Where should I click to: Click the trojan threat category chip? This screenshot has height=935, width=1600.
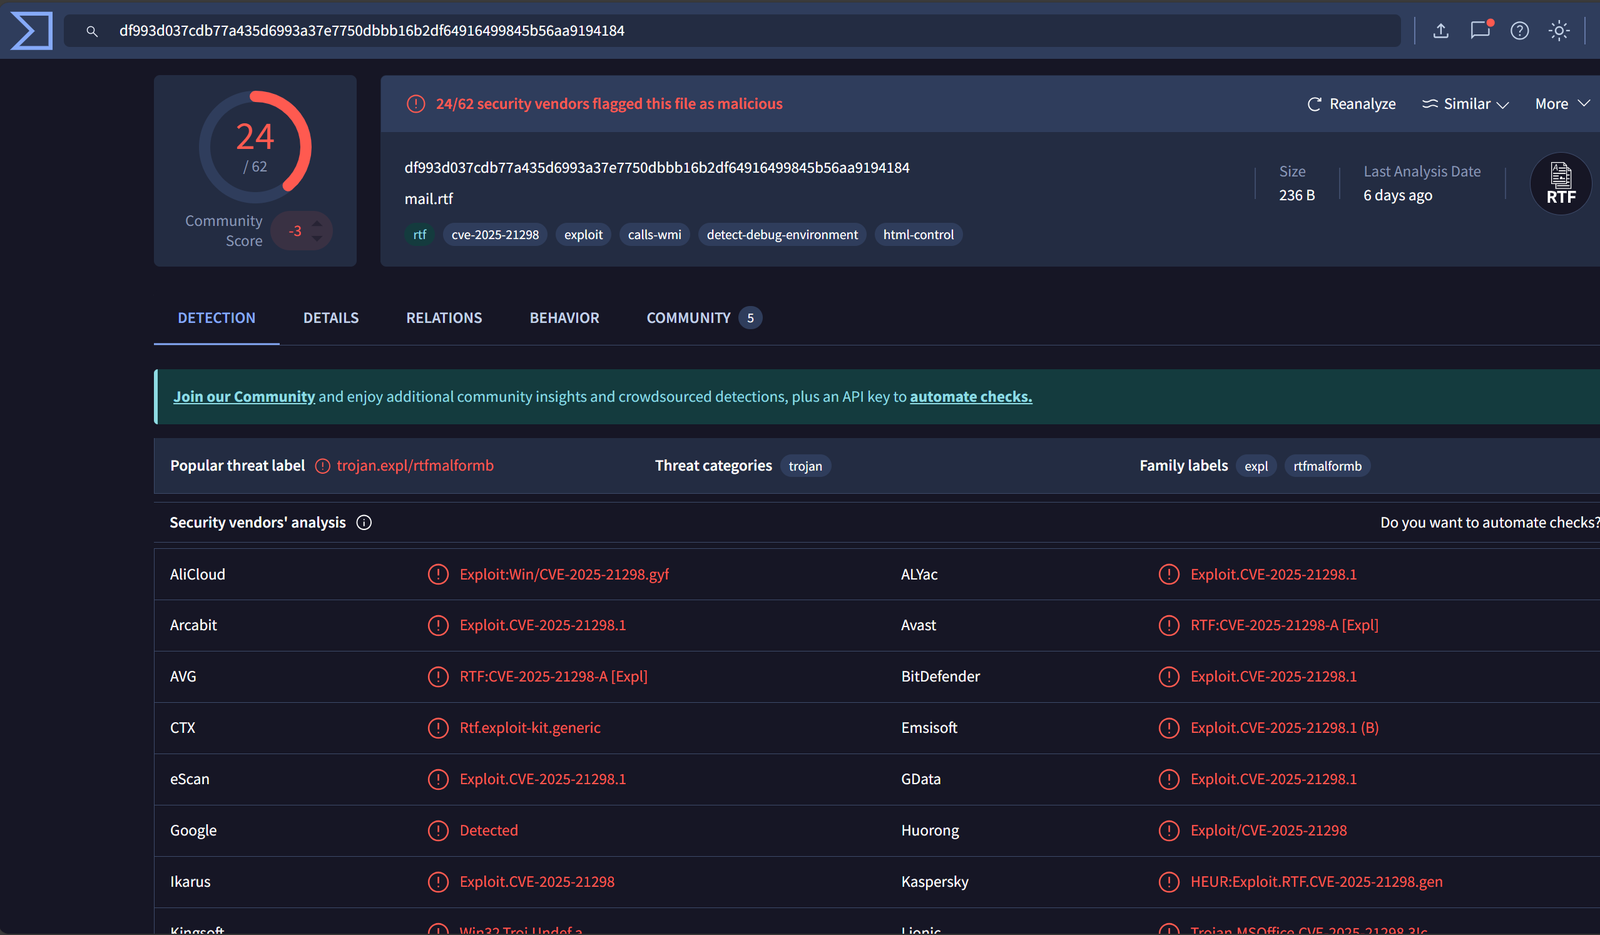click(805, 466)
